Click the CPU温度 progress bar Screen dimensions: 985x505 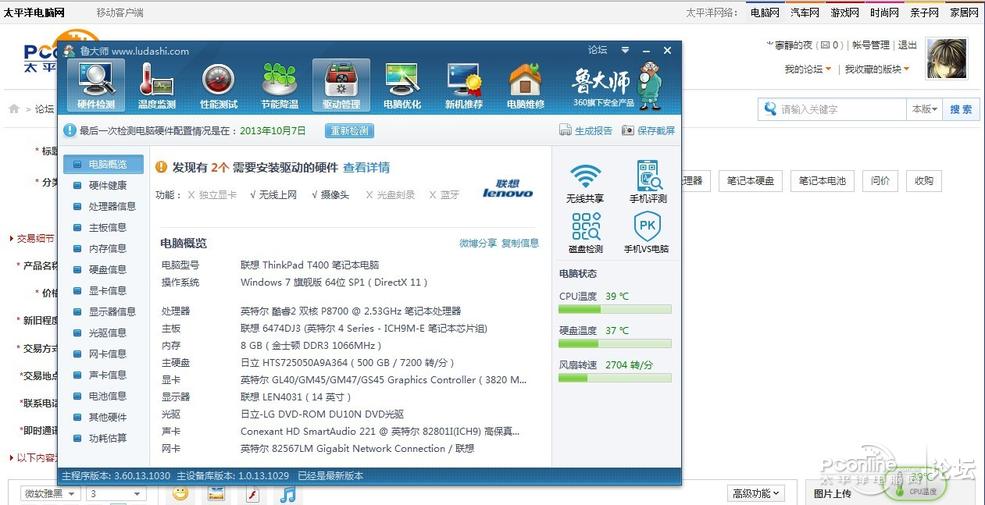615,310
